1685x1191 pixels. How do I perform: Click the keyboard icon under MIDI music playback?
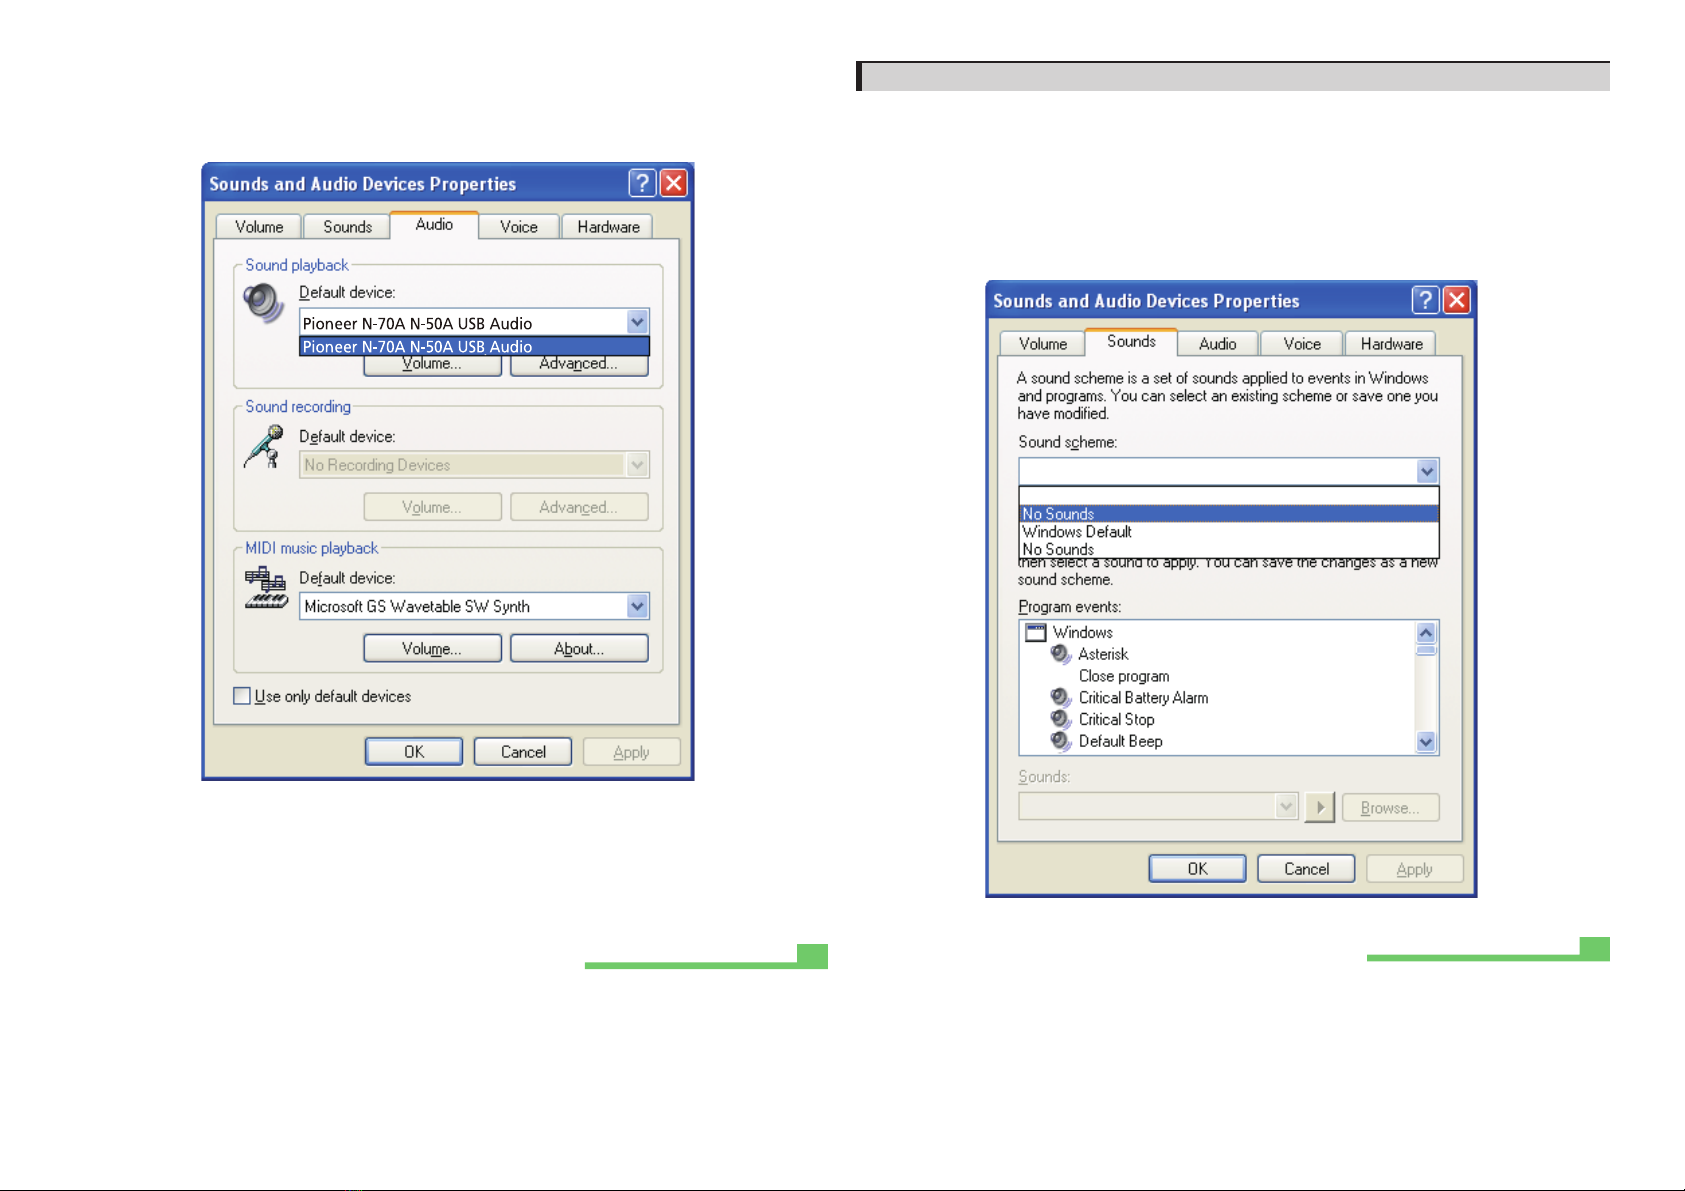[x=266, y=588]
